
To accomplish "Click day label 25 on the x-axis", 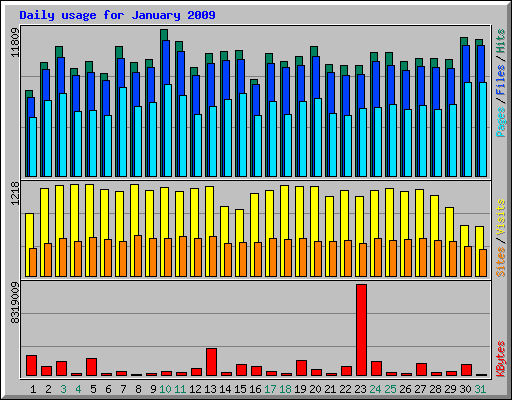I will [390, 389].
